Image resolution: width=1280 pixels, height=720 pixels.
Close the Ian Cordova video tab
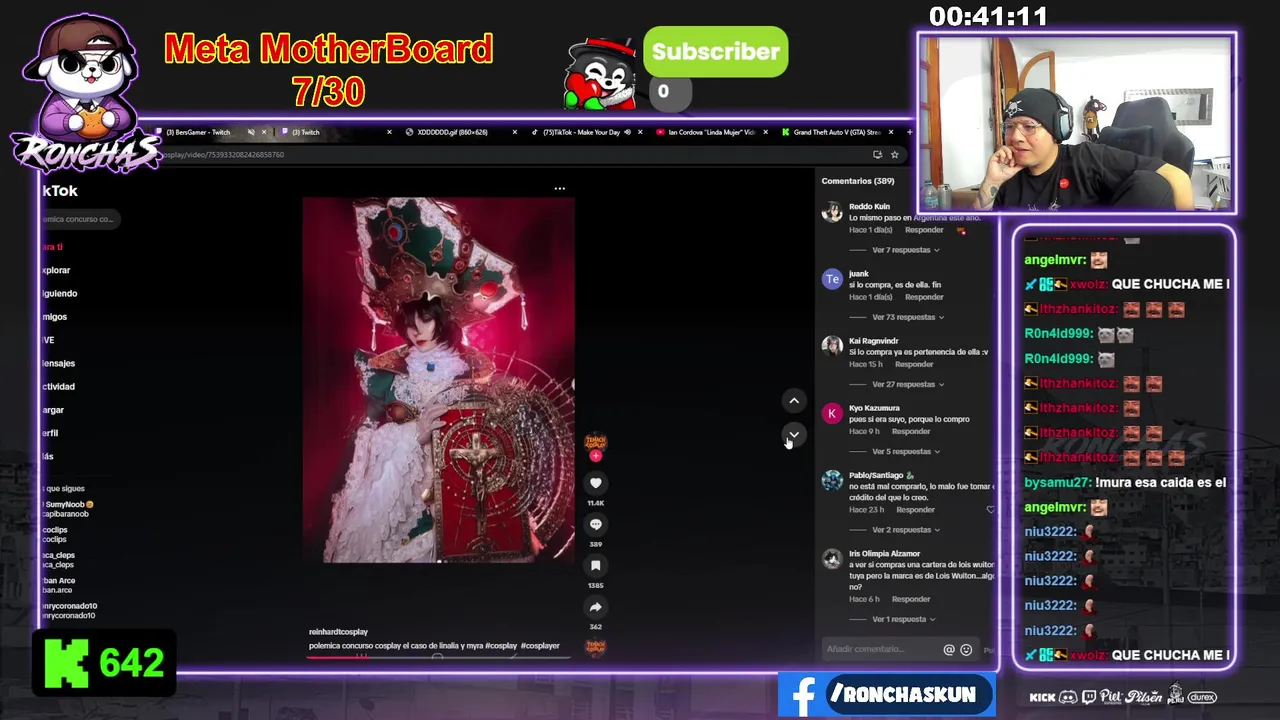coord(766,132)
